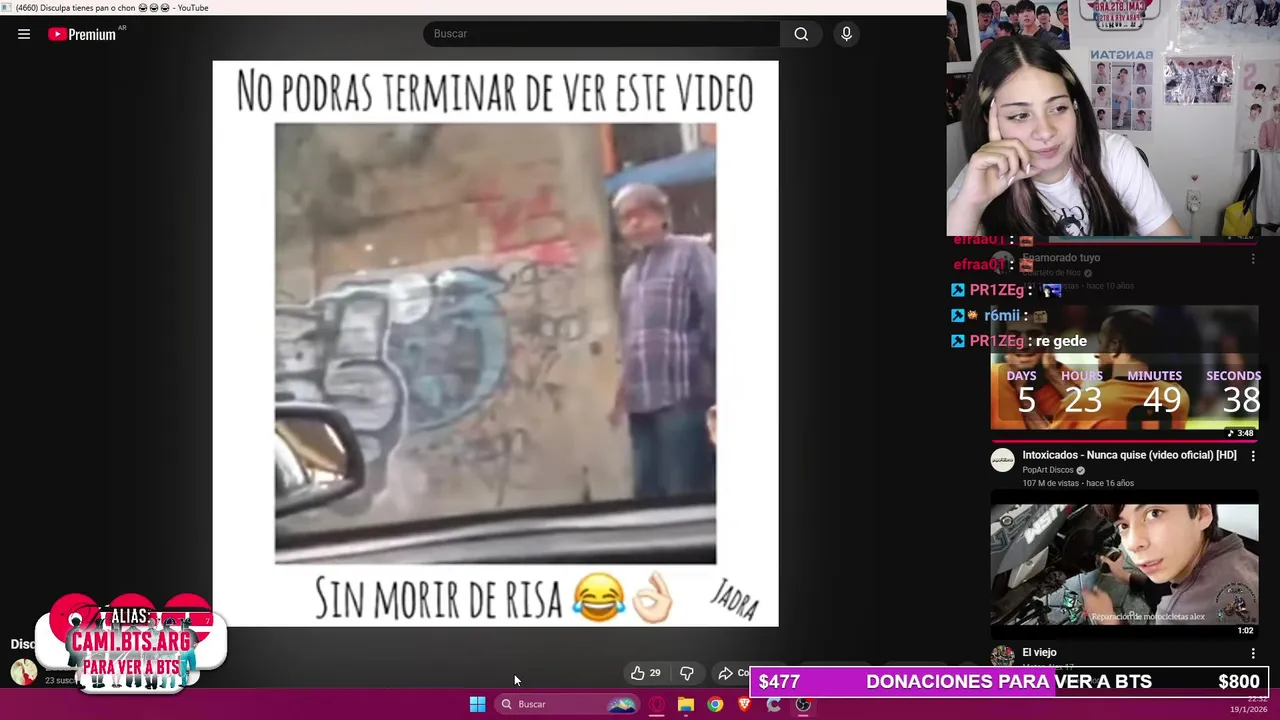The height and width of the screenshot is (720, 1280).
Task: Play the Intoxicados 3:48 thumbnail
Action: [1124, 372]
